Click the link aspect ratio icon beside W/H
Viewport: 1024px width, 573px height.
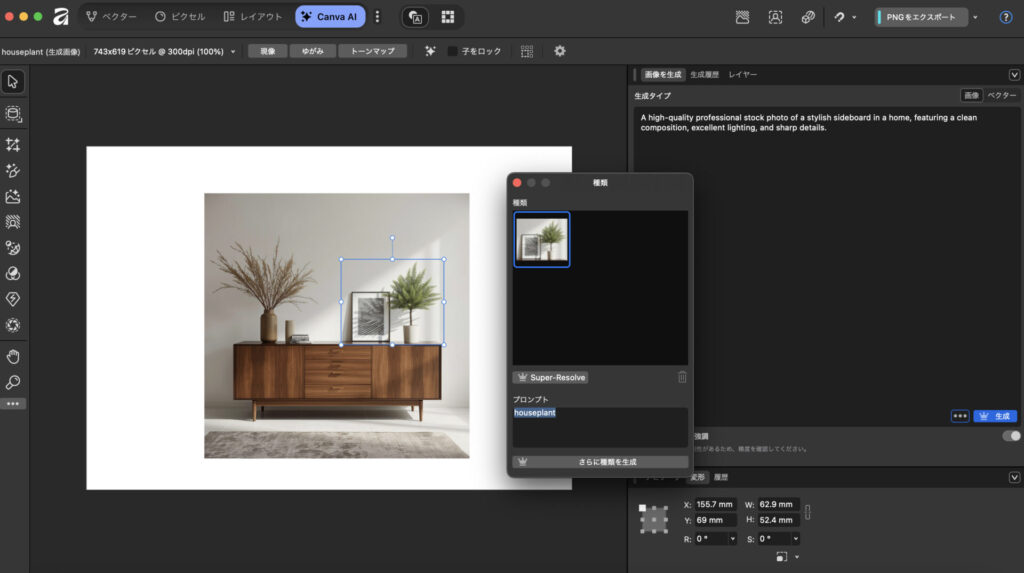coord(808,512)
